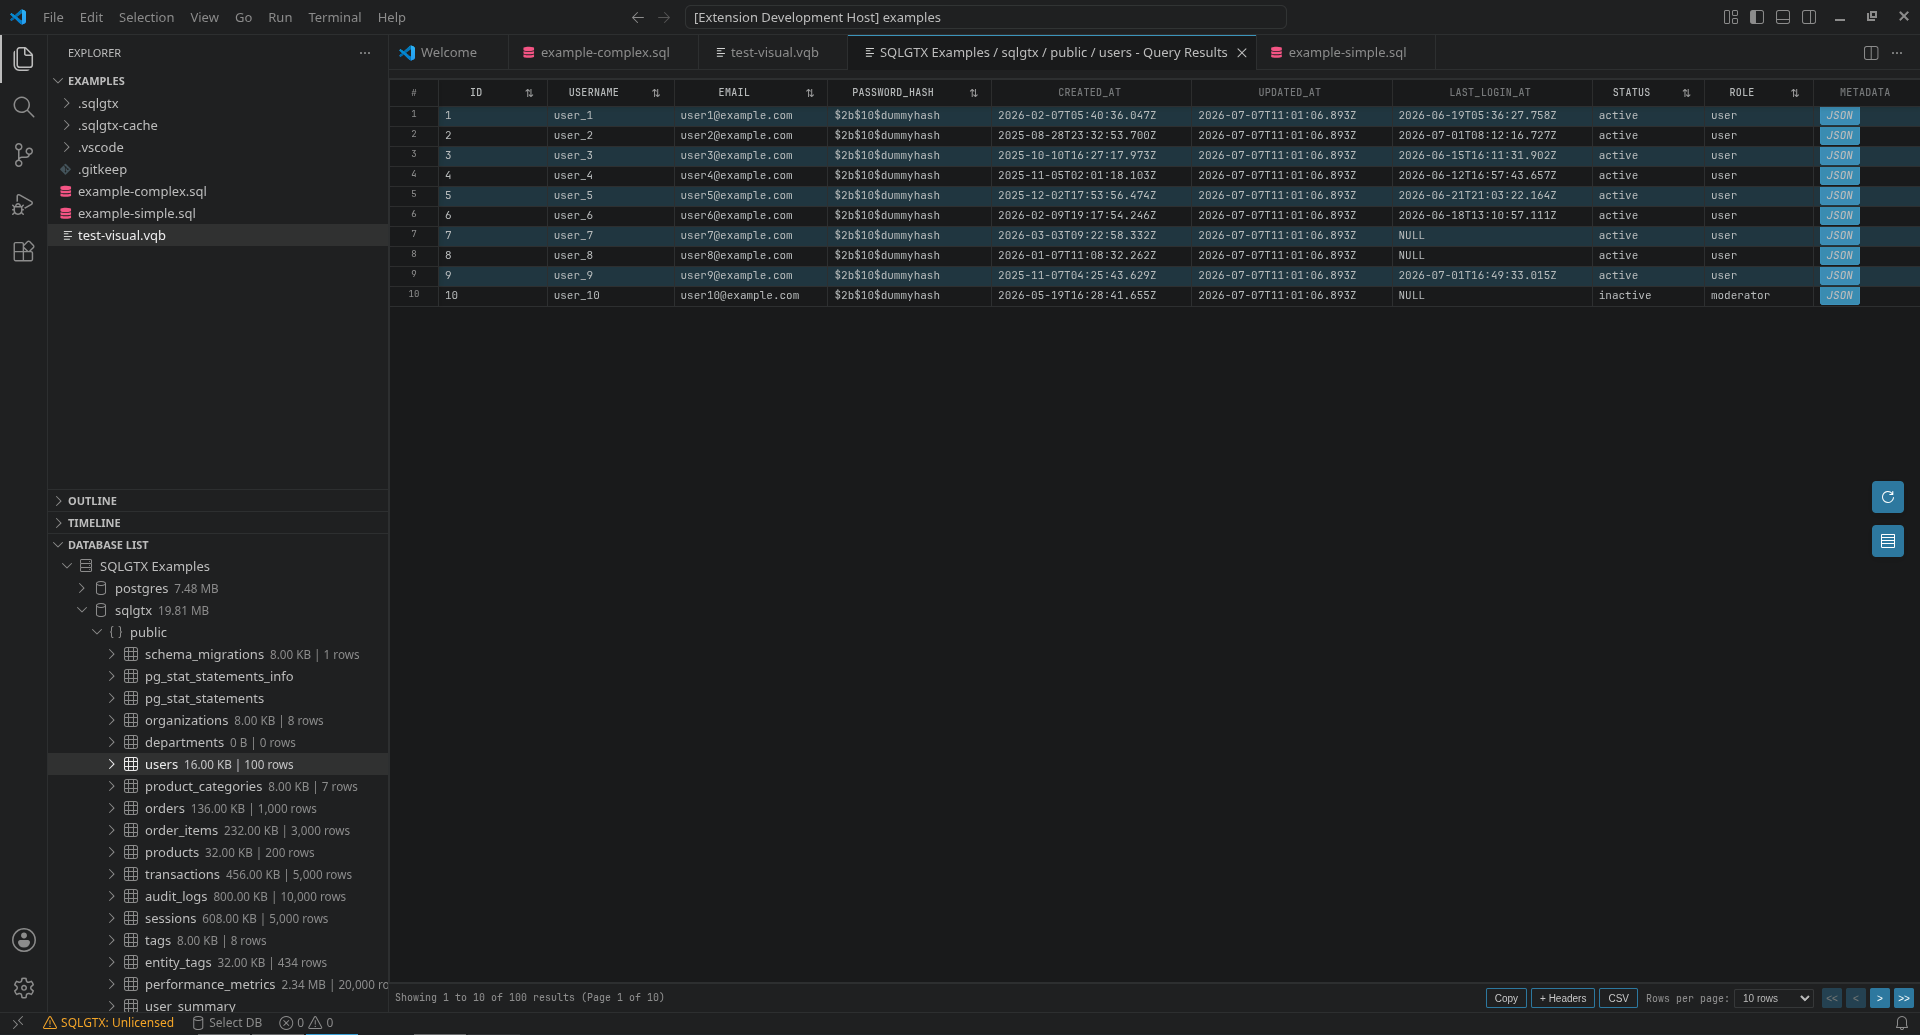Toggle primary side bar visibility
The image size is (1920, 1035).
pos(1757,17)
